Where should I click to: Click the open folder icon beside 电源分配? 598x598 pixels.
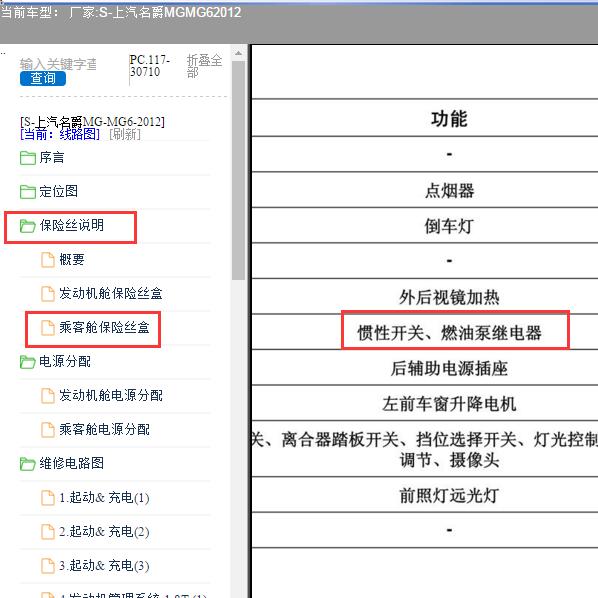click(27, 362)
